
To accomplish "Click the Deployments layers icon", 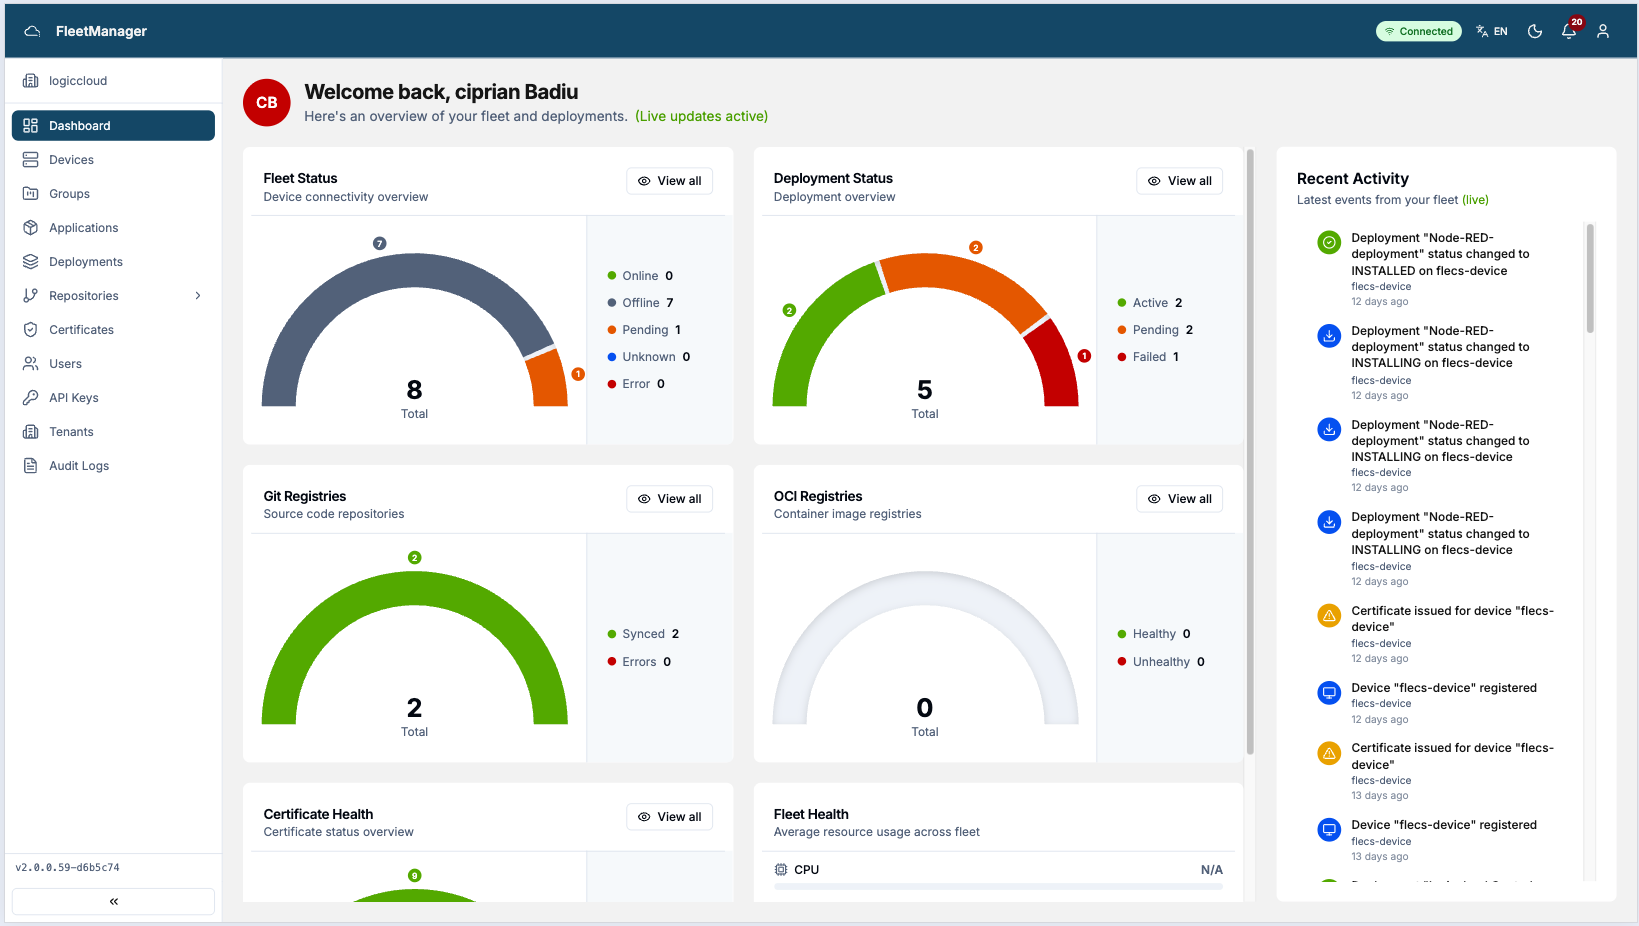I will [30, 262].
